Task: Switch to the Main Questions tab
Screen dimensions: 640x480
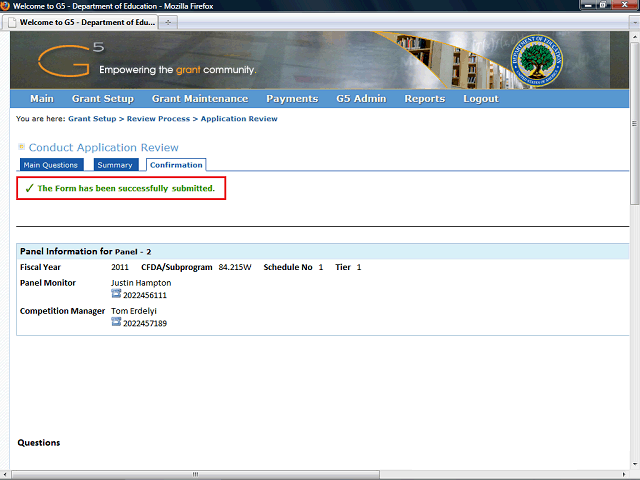Action: click(51, 165)
